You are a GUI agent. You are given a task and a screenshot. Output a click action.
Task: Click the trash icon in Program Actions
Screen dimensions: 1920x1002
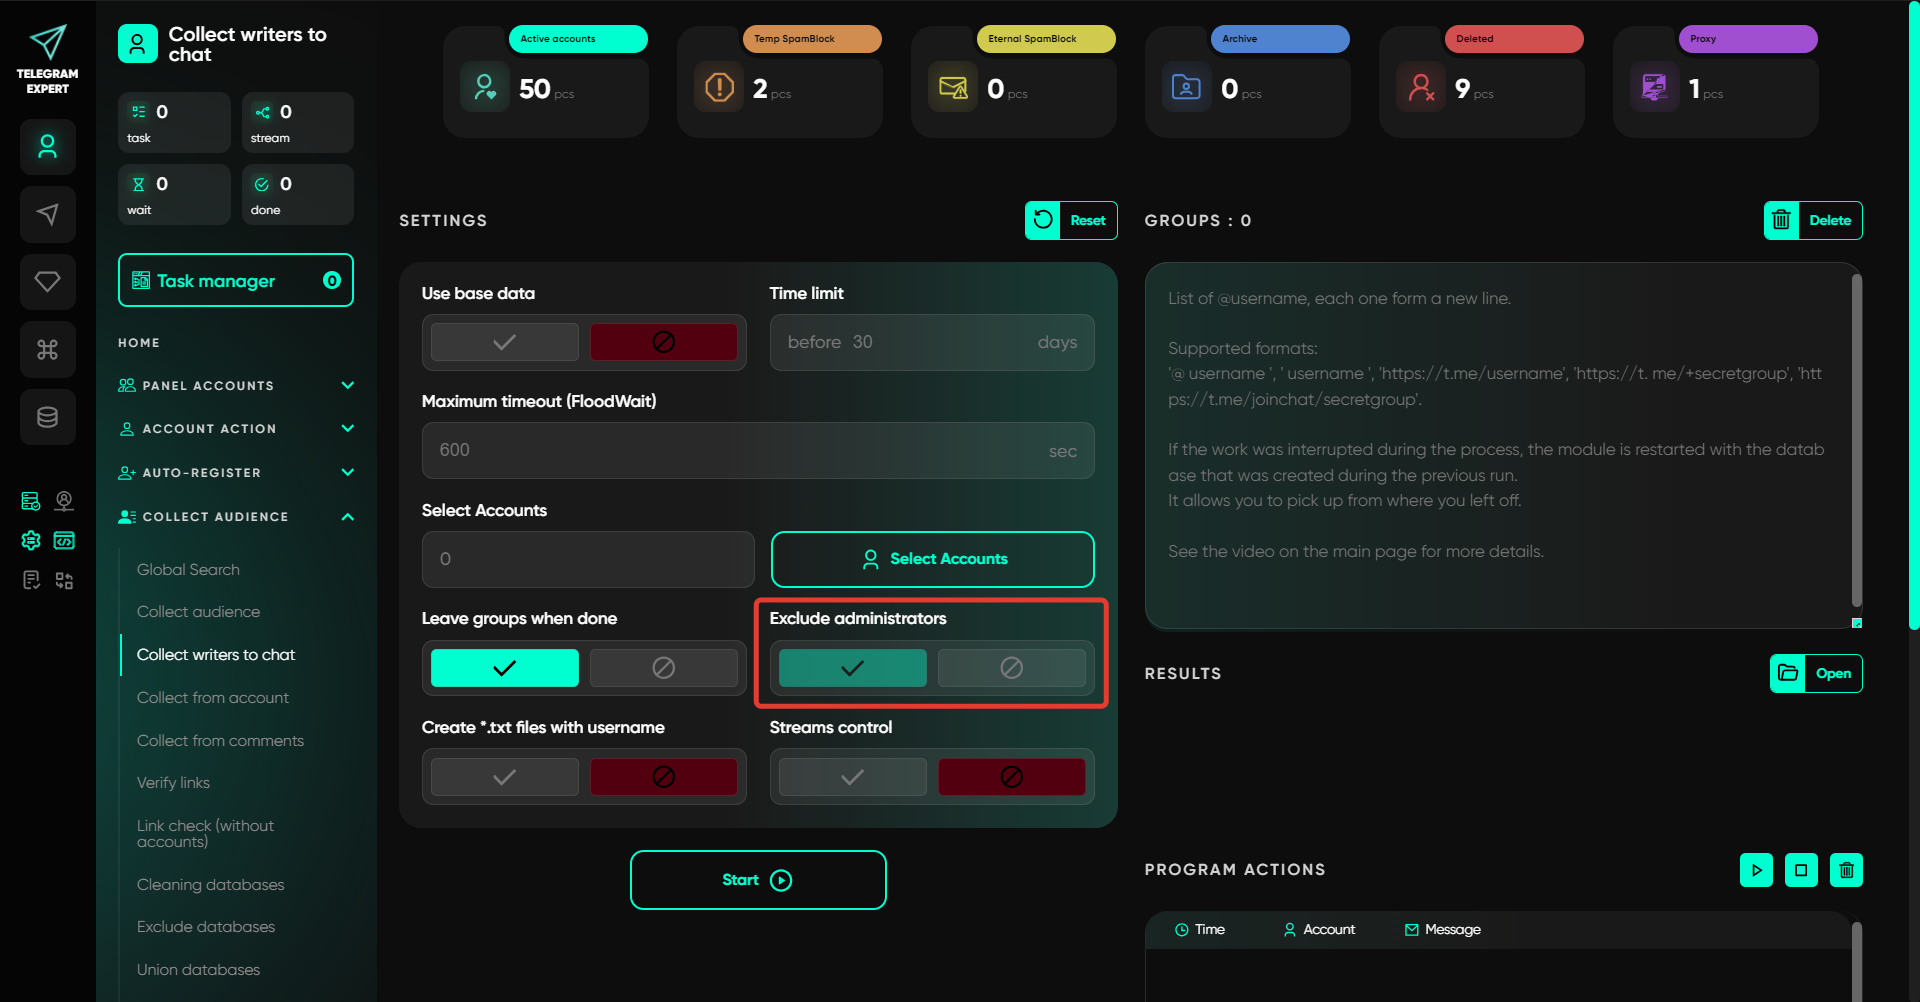tap(1846, 870)
